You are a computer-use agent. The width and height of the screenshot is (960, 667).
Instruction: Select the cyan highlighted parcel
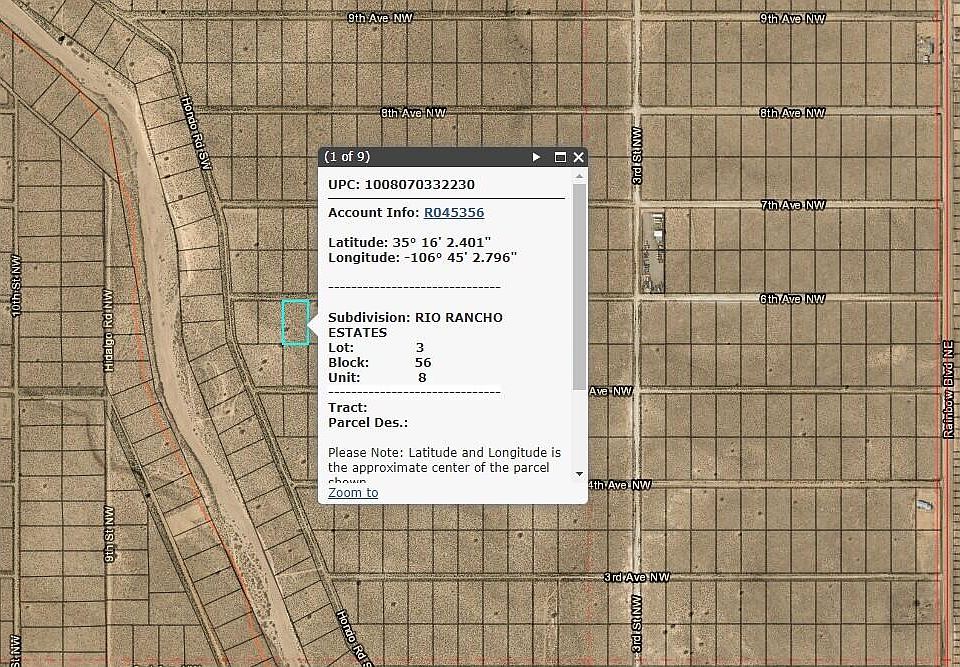click(x=295, y=322)
